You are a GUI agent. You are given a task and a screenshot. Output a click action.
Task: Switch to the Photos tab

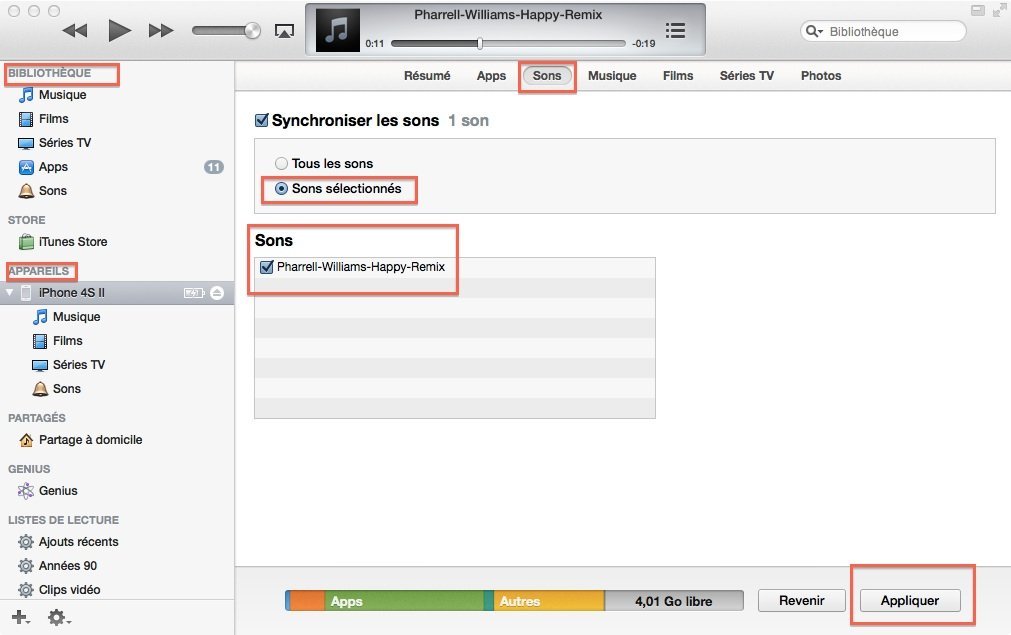click(821, 75)
